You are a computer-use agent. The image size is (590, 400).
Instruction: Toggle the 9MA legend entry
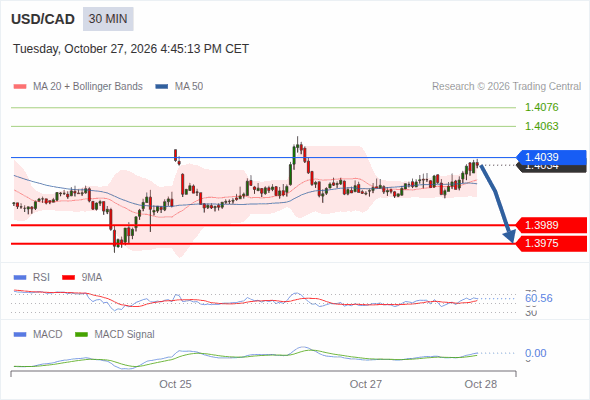pos(82,278)
